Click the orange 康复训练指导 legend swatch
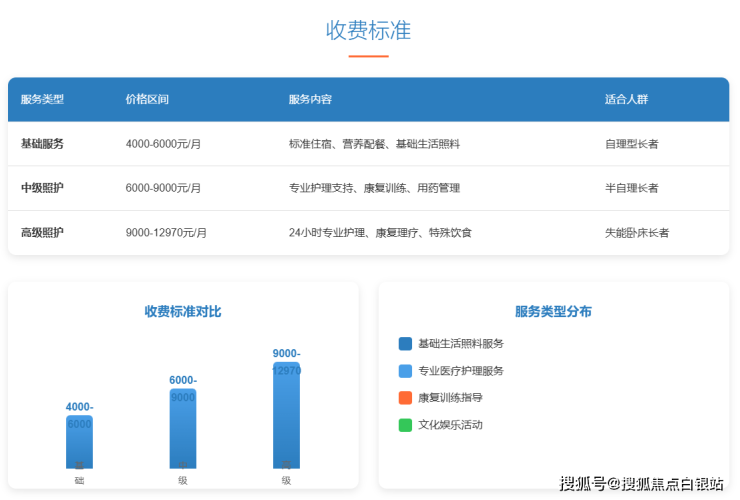 405,398
